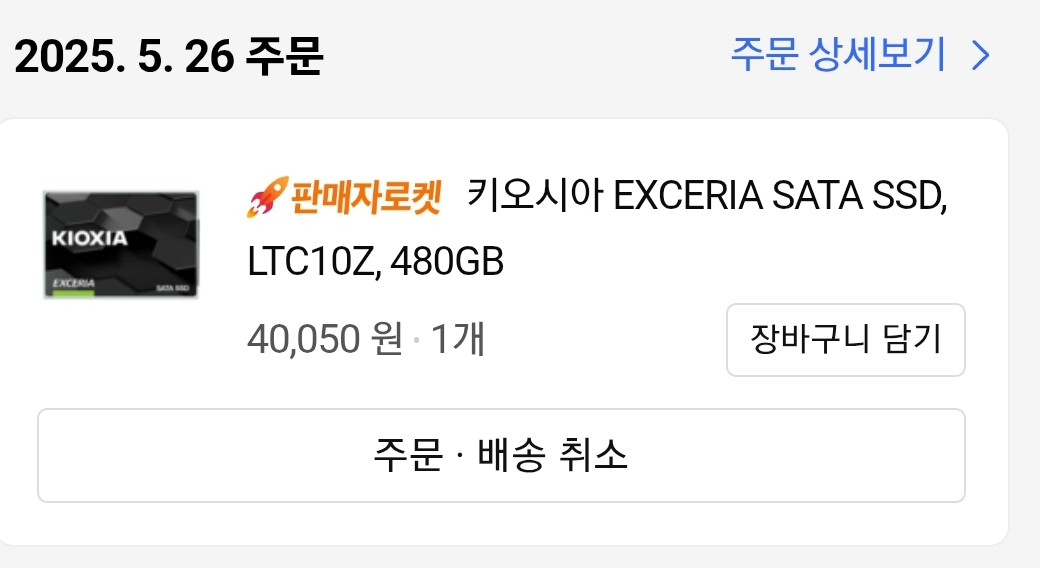1040x568 pixels.
Task: Click the green stripe on product thumbnail
Action: coord(74,293)
